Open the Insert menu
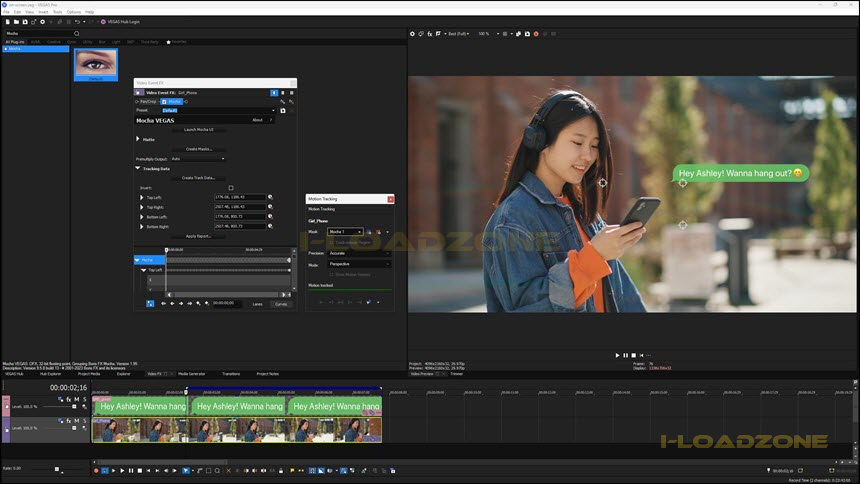The width and height of the screenshot is (860, 484). [x=43, y=12]
